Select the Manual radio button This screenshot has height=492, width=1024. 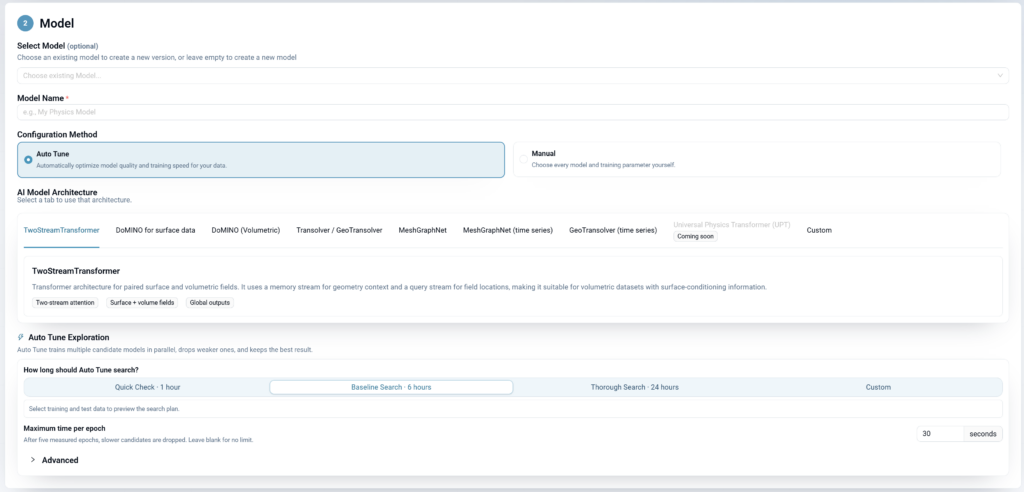point(524,159)
